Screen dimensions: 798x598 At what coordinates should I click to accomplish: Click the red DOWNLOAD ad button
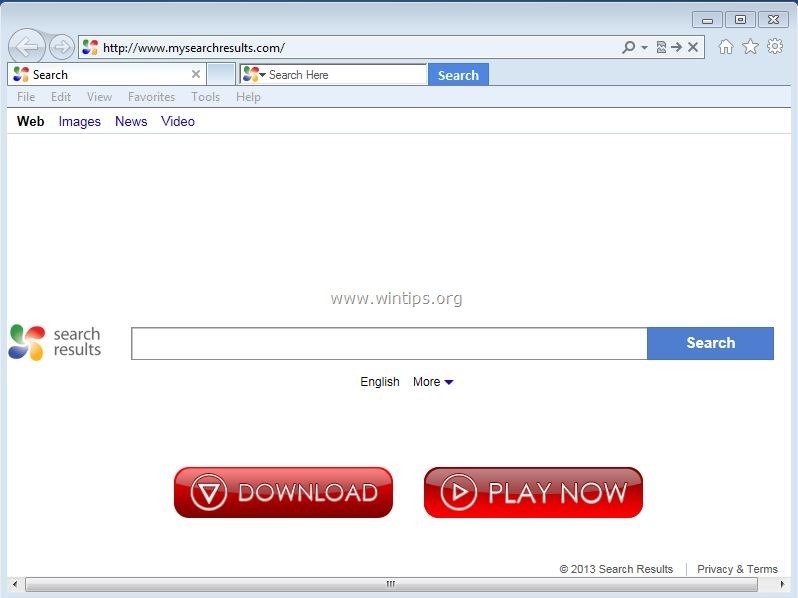[283, 492]
